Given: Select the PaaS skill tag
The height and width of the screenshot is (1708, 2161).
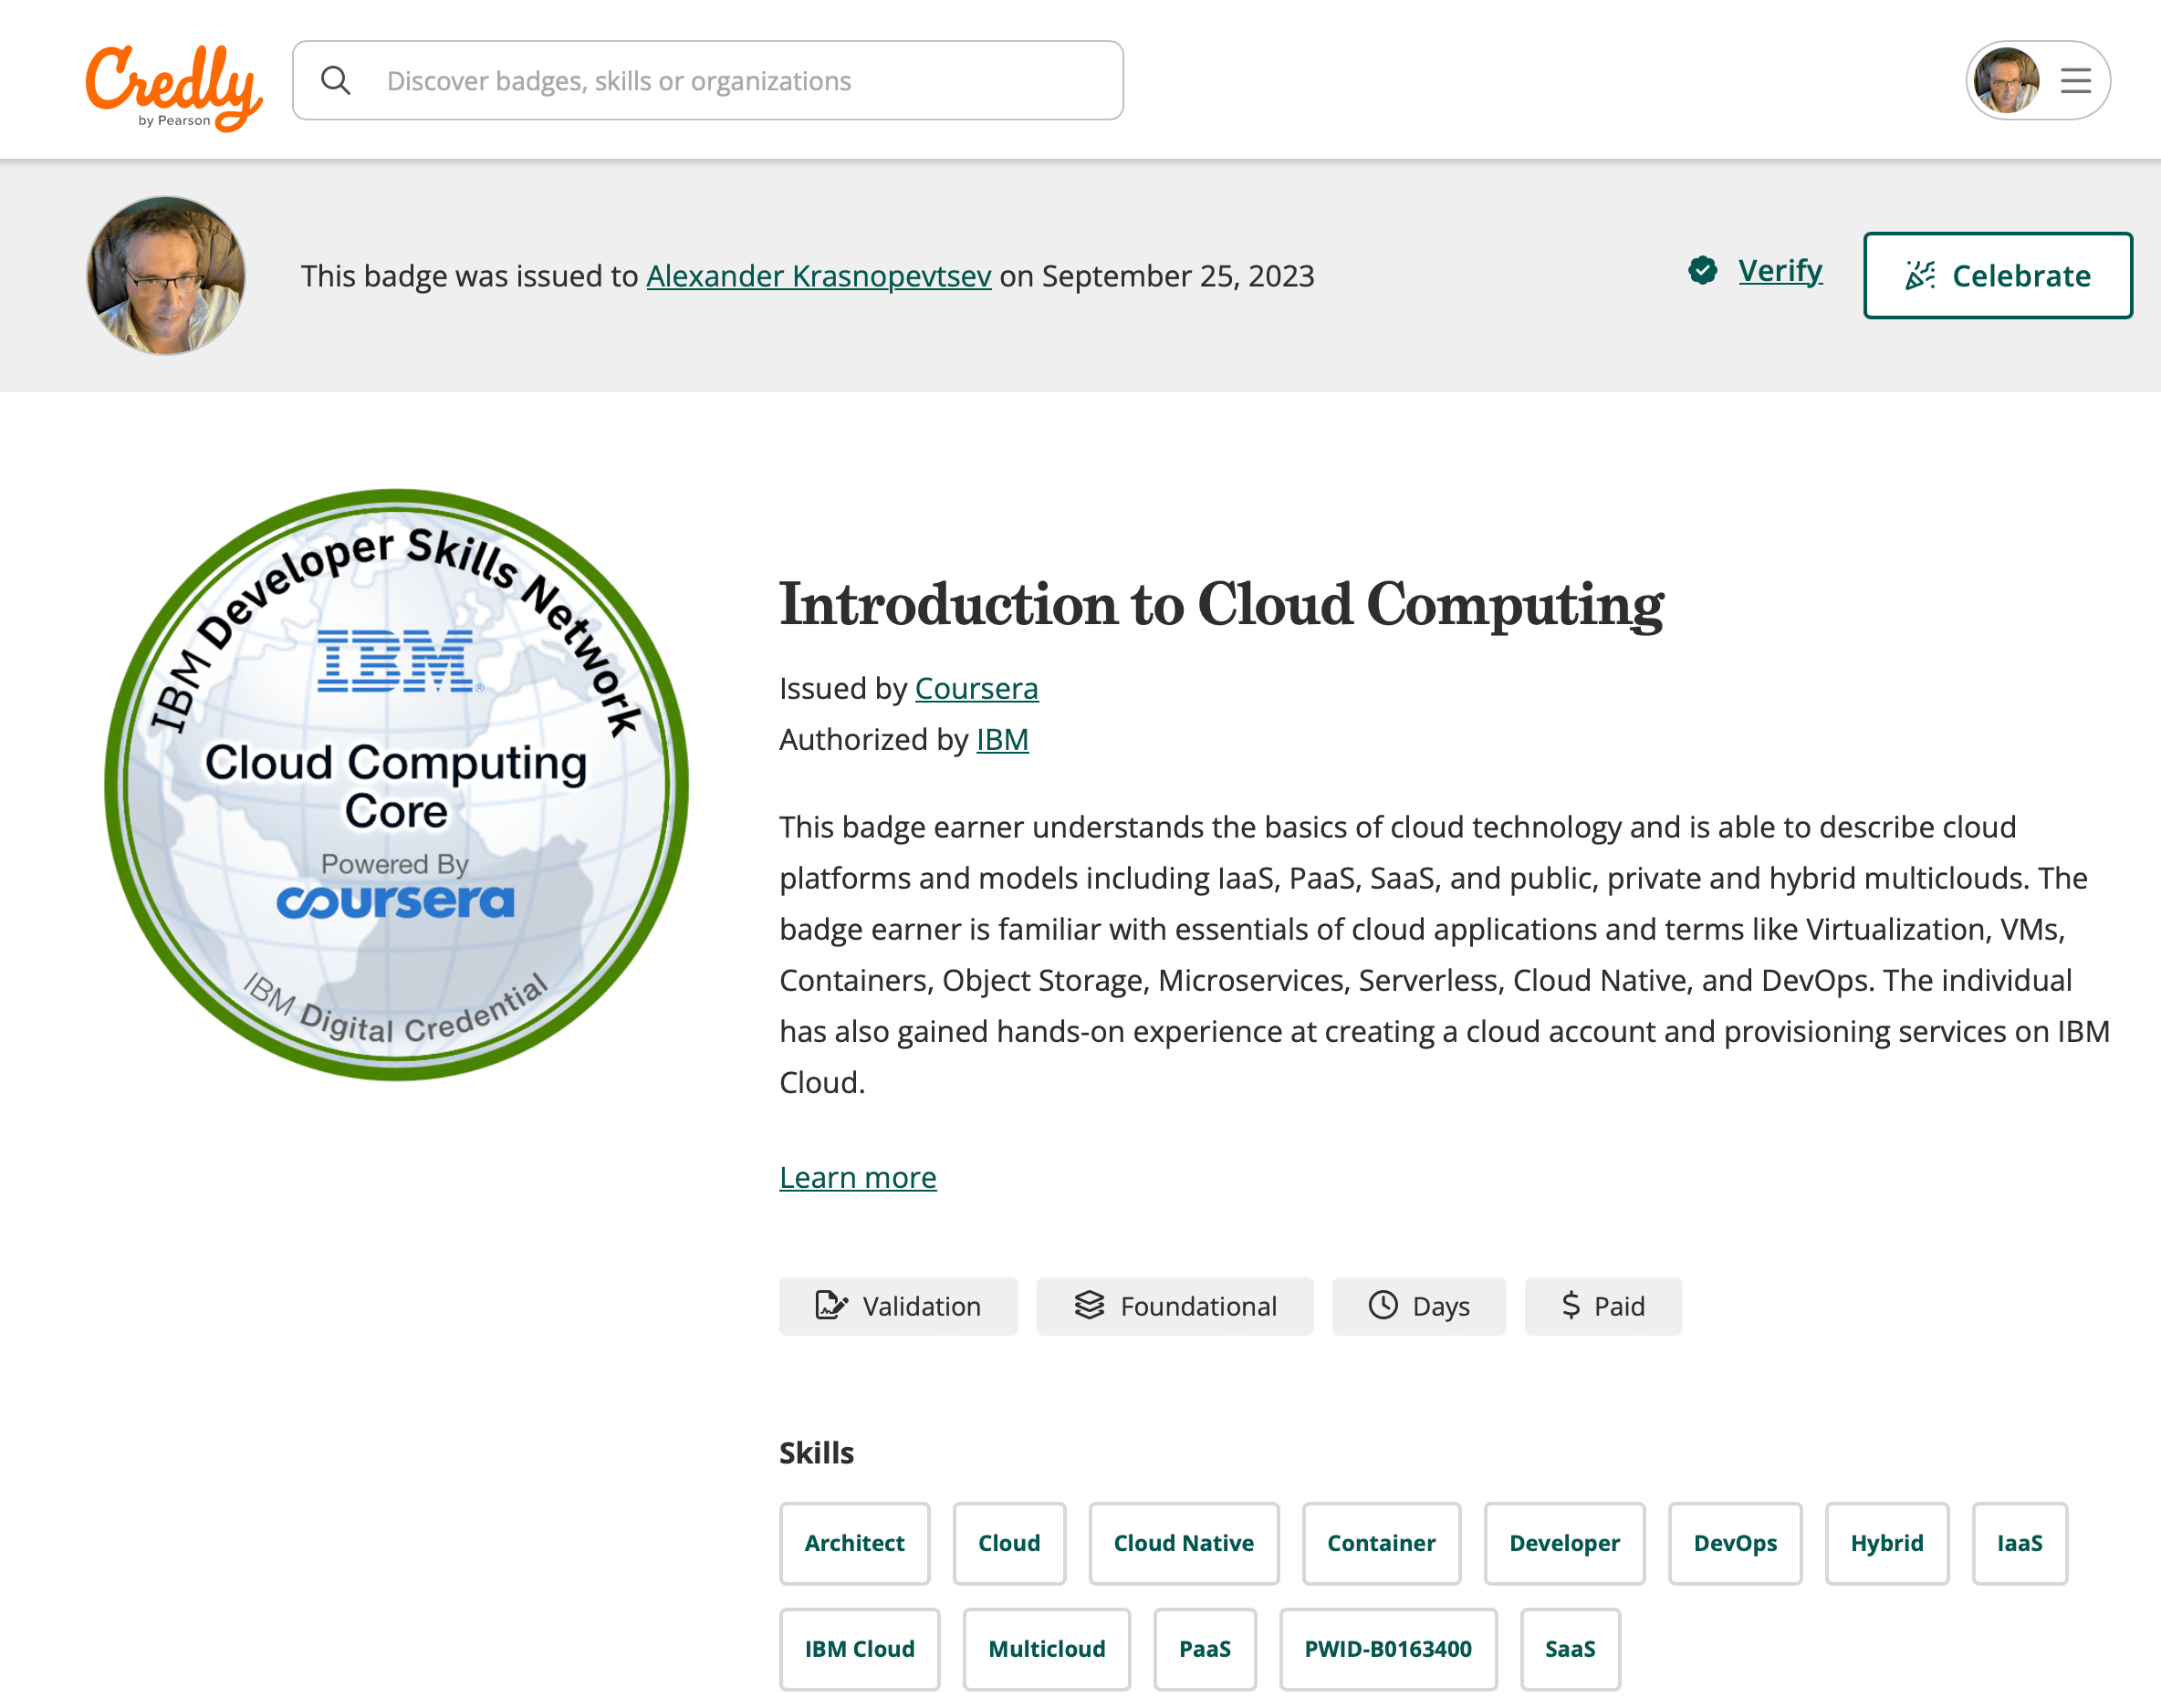Looking at the screenshot, I should (1205, 1650).
